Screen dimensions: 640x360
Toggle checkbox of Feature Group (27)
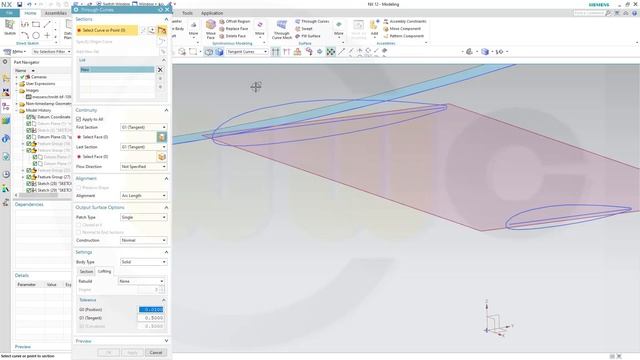pyautogui.click(x=29, y=177)
